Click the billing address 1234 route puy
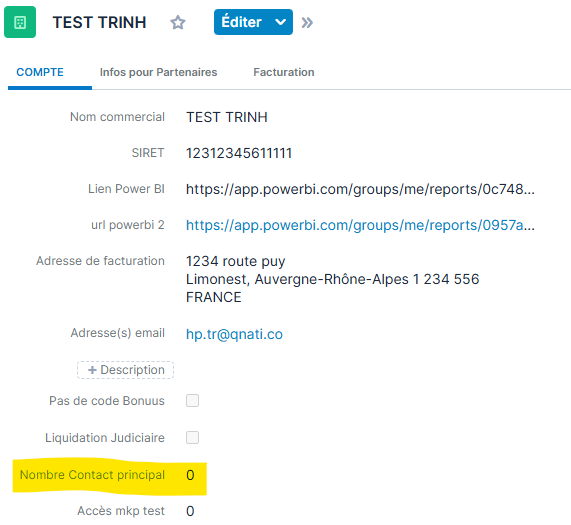Screen dimensions: 571x525 click(236, 261)
